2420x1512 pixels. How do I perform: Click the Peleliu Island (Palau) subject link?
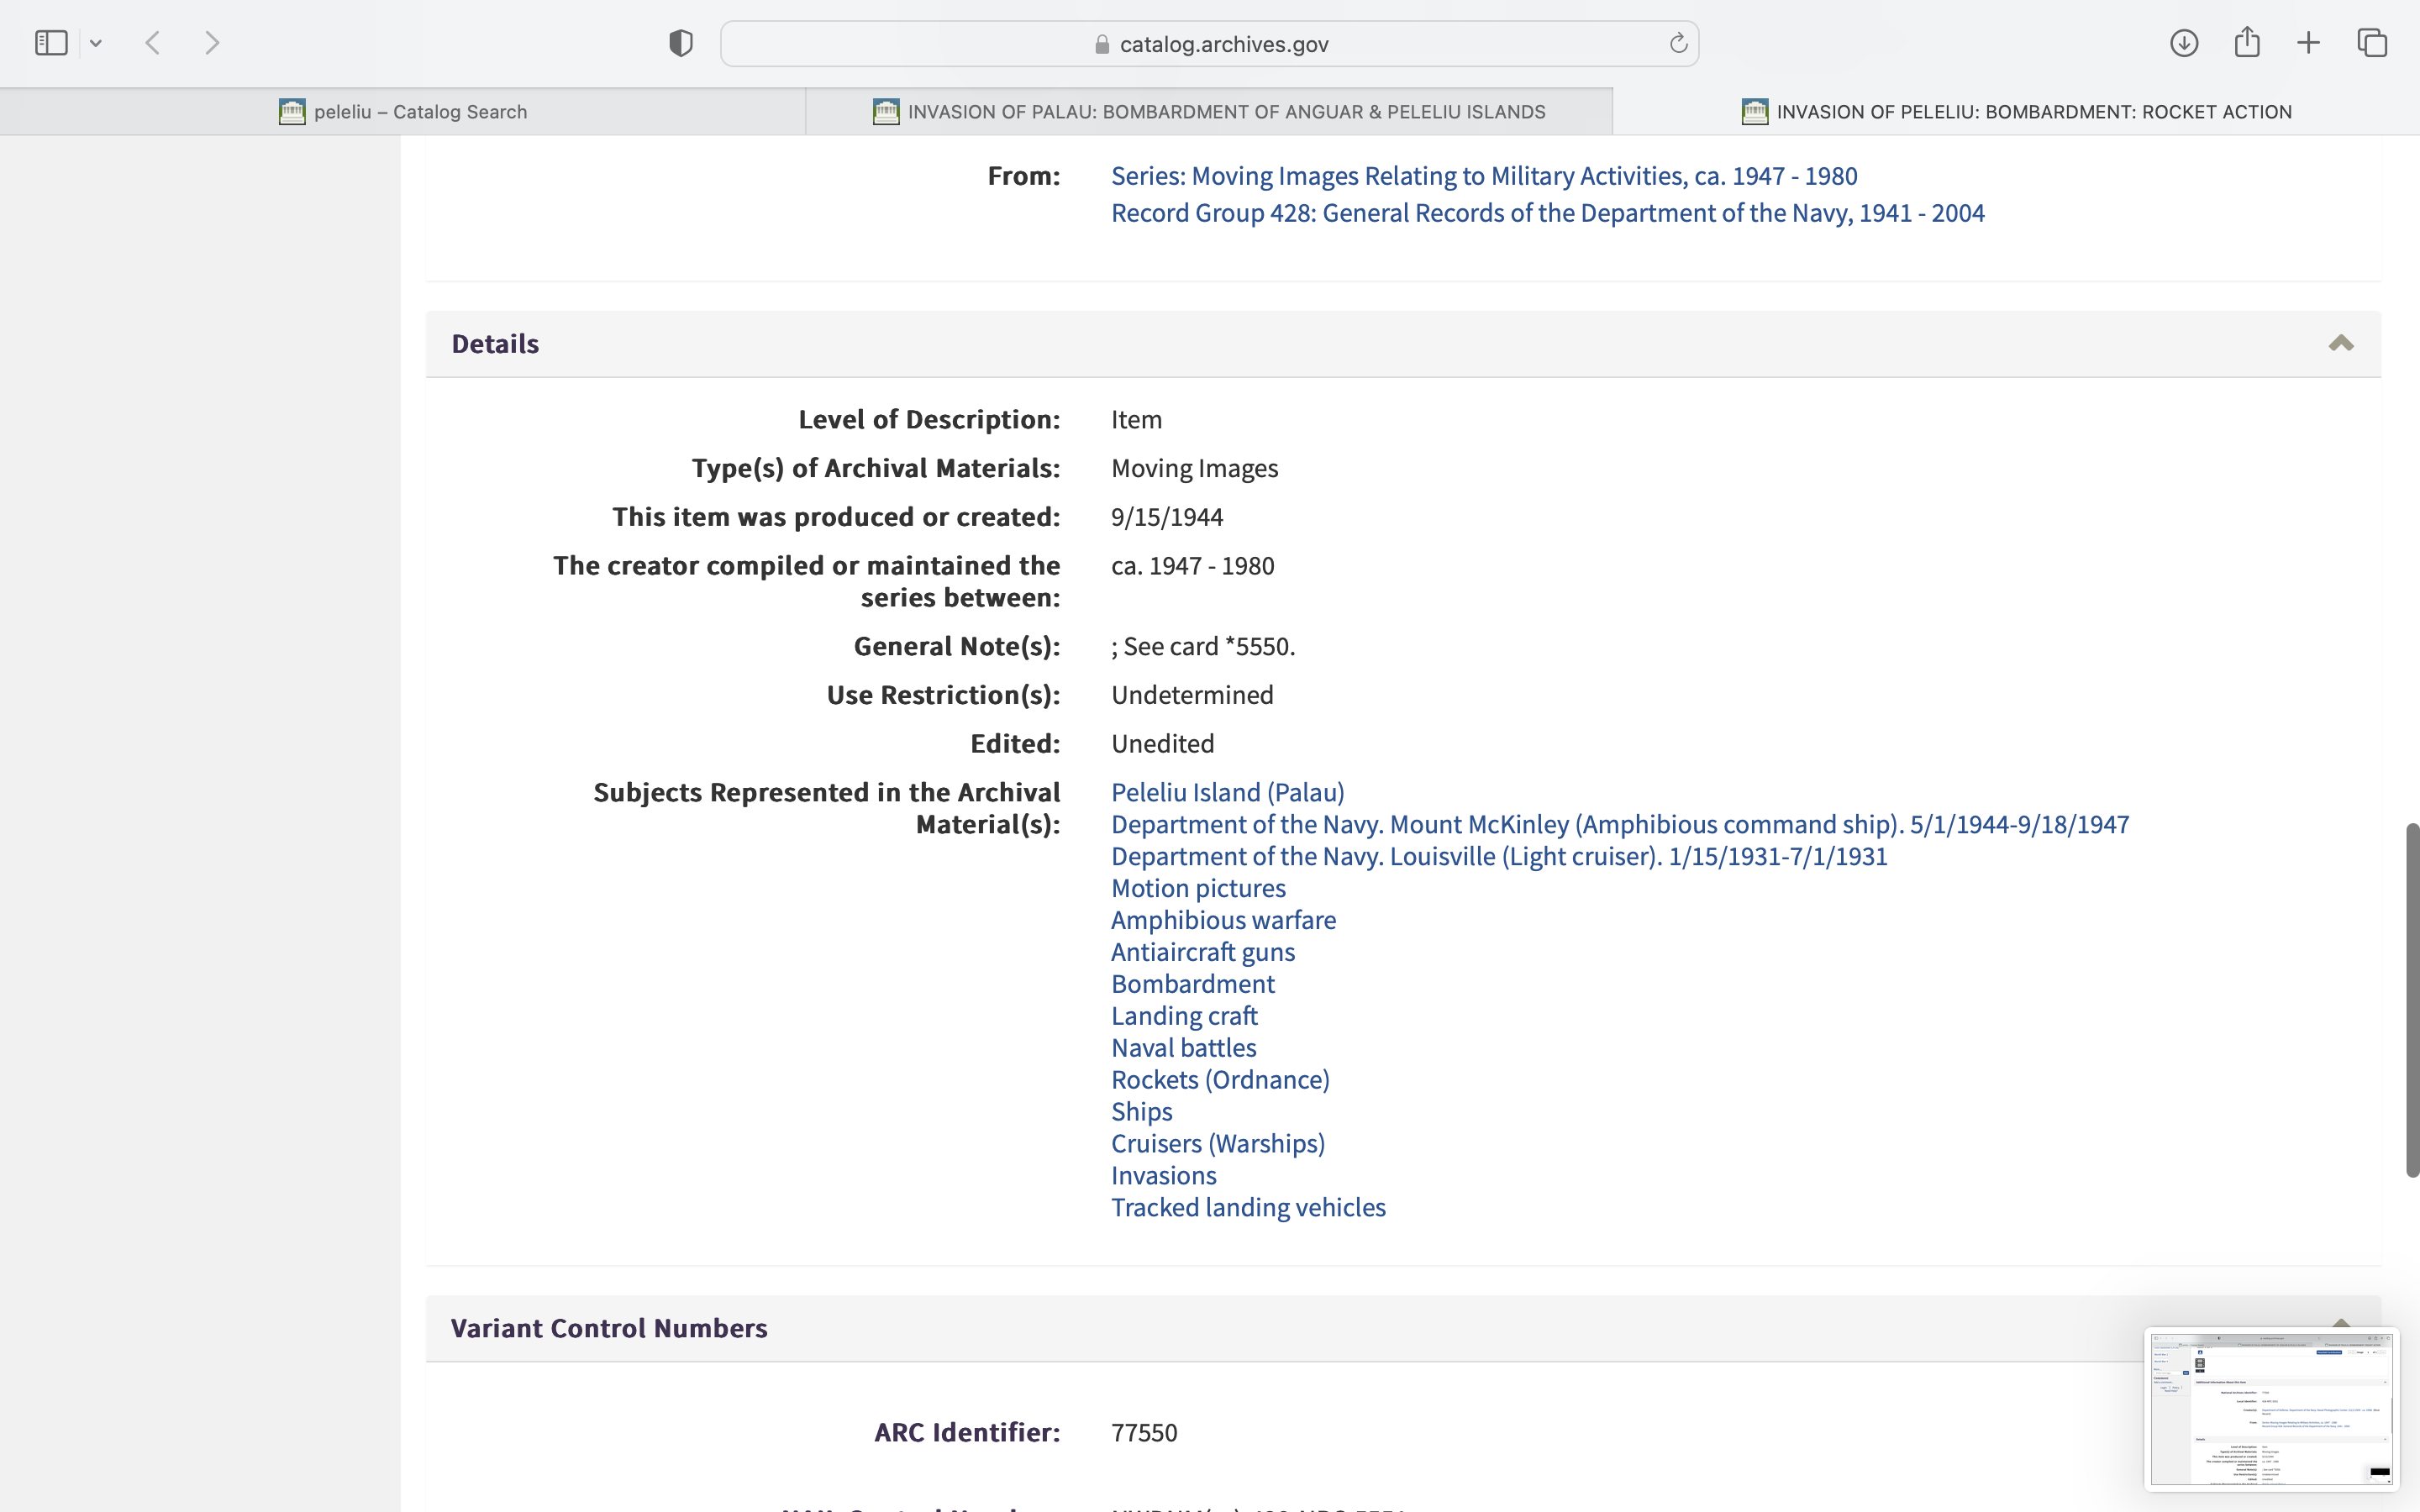coord(1227,792)
